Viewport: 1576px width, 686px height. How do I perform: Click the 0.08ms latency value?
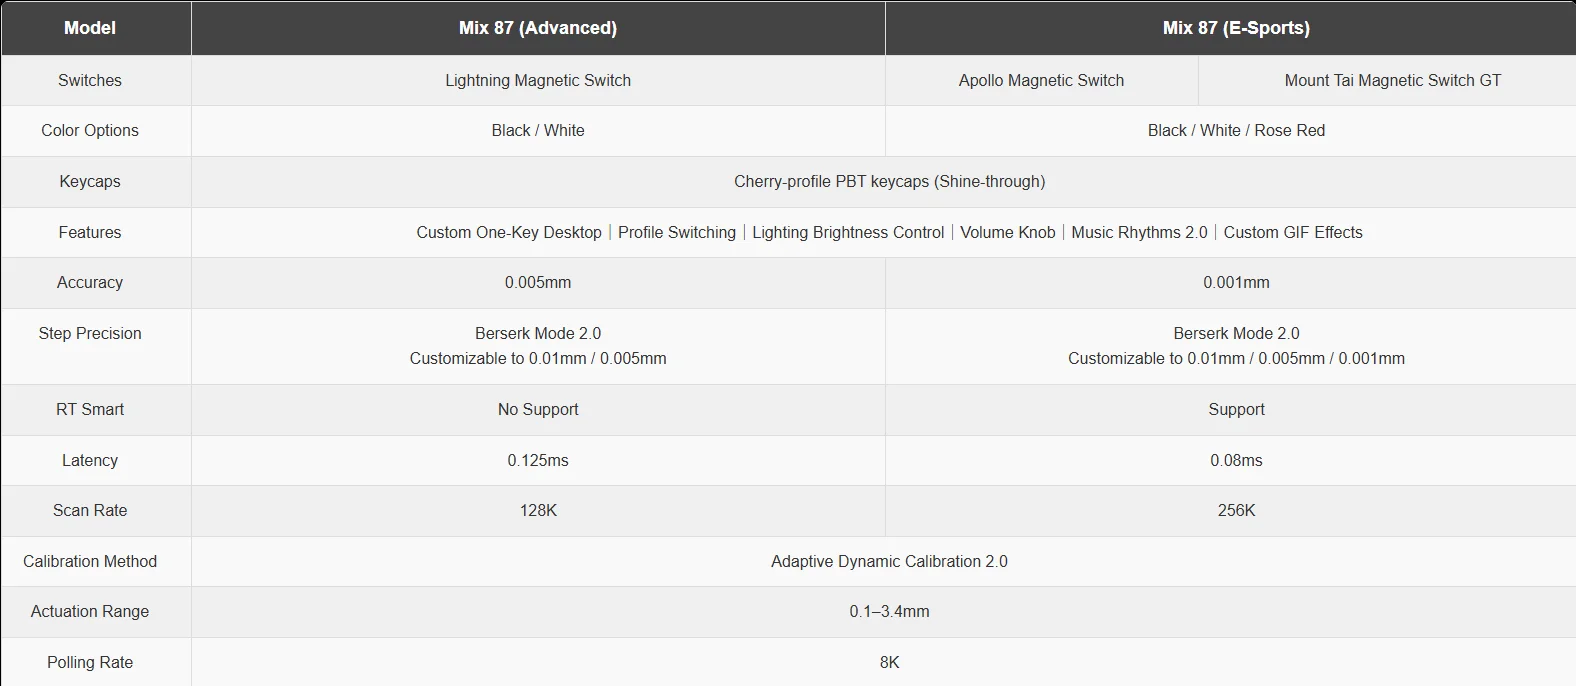[x=1236, y=460]
